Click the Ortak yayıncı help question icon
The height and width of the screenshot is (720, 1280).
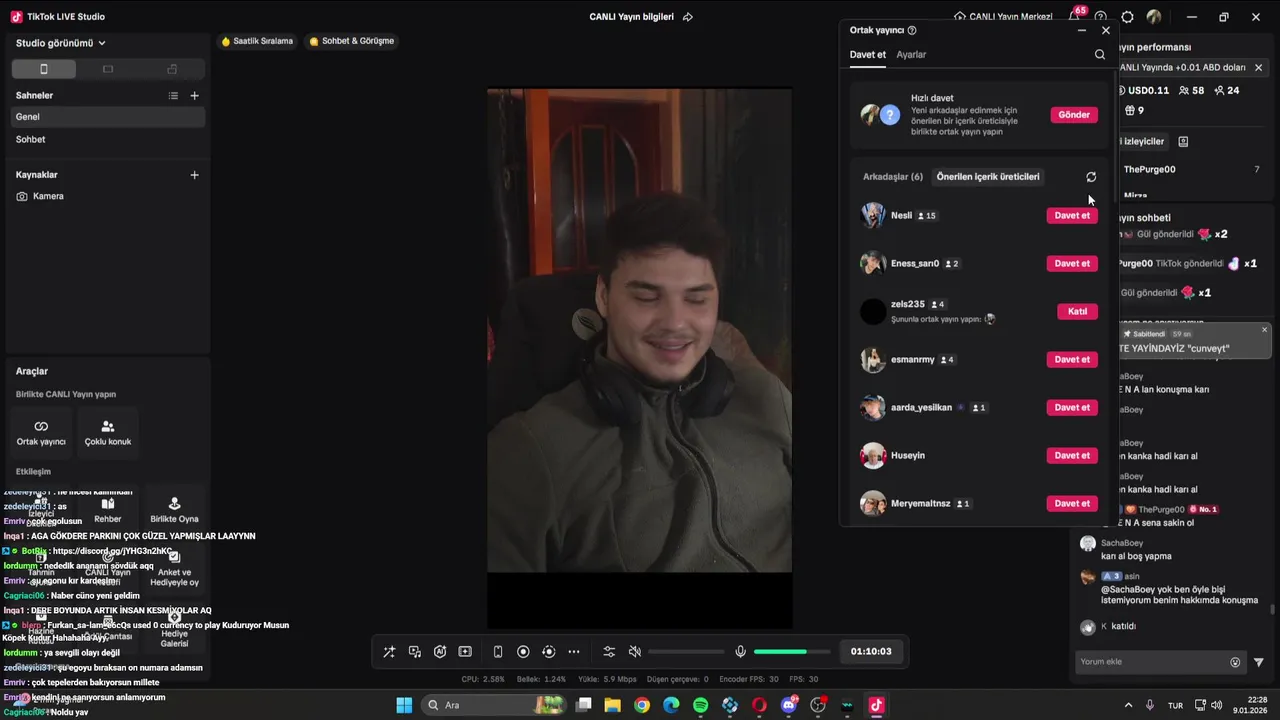912,31
